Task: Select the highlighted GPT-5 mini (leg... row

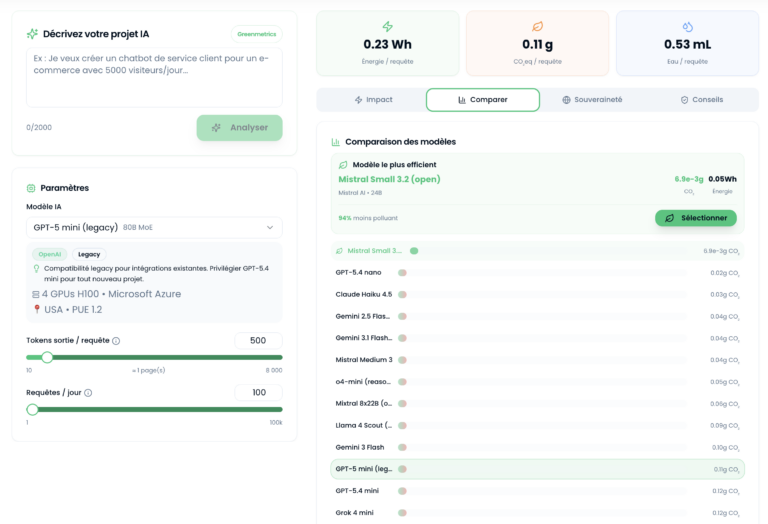Action: point(537,469)
